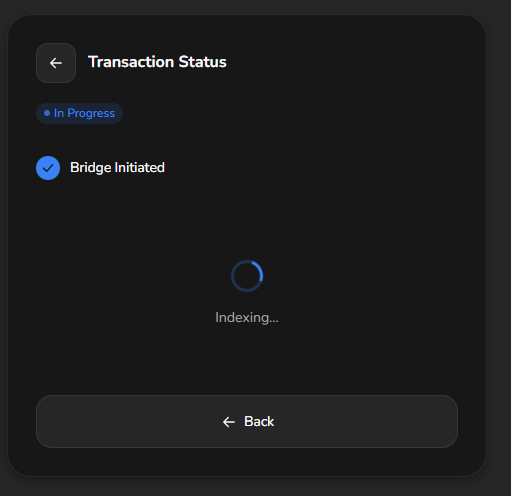Viewport: 511px width, 496px height.
Task: Select the In Progress status badge
Action: pos(79,113)
